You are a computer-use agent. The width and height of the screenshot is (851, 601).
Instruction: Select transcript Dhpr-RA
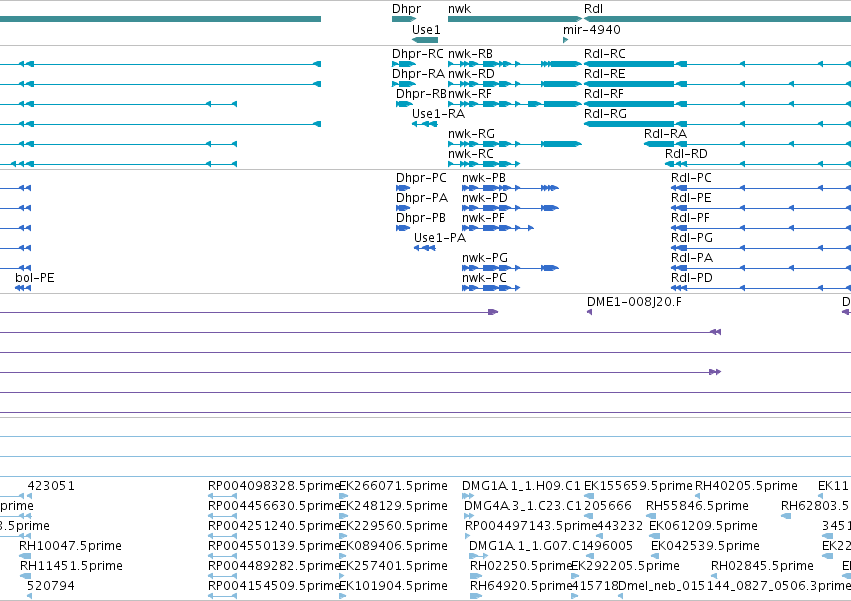pyautogui.click(x=418, y=74)
